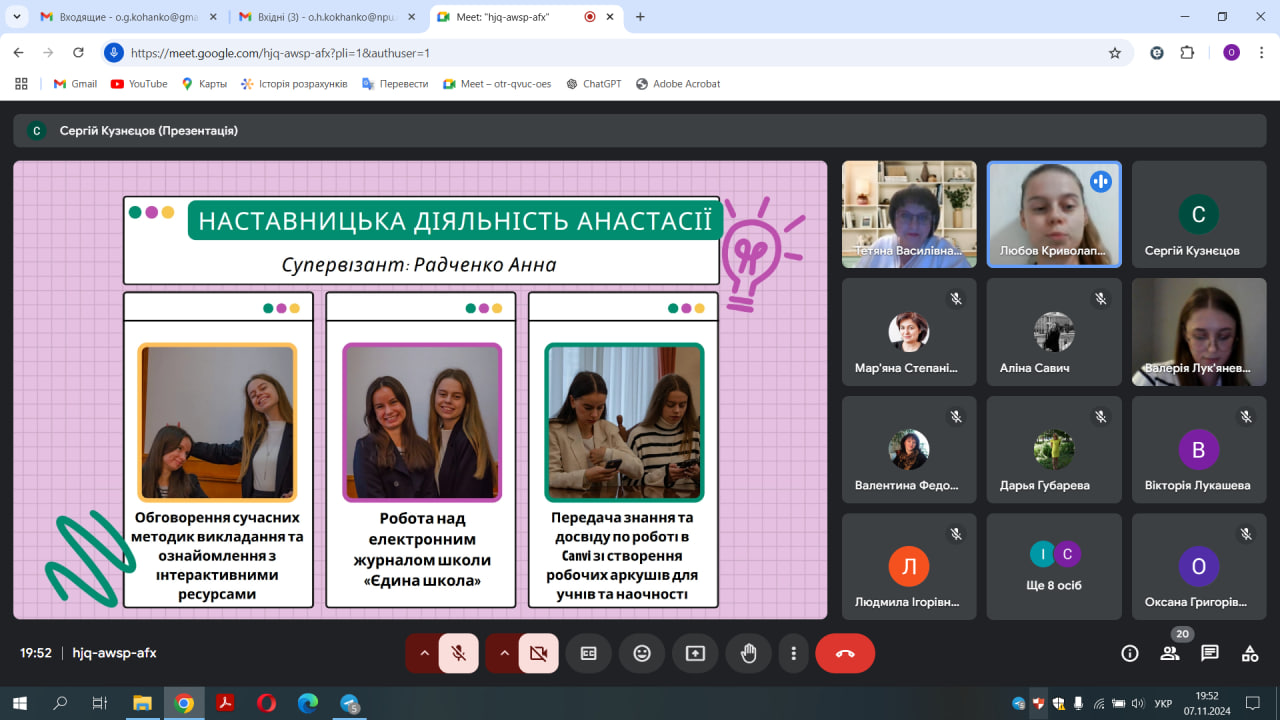Switch УКР keyboard language in tray

point(1163,704)
